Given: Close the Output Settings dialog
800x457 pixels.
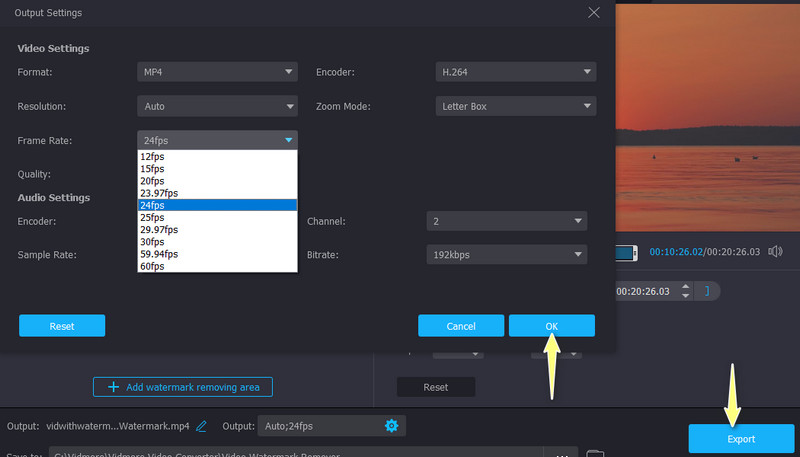Looking at the screenshot, I should coord(594,13).
